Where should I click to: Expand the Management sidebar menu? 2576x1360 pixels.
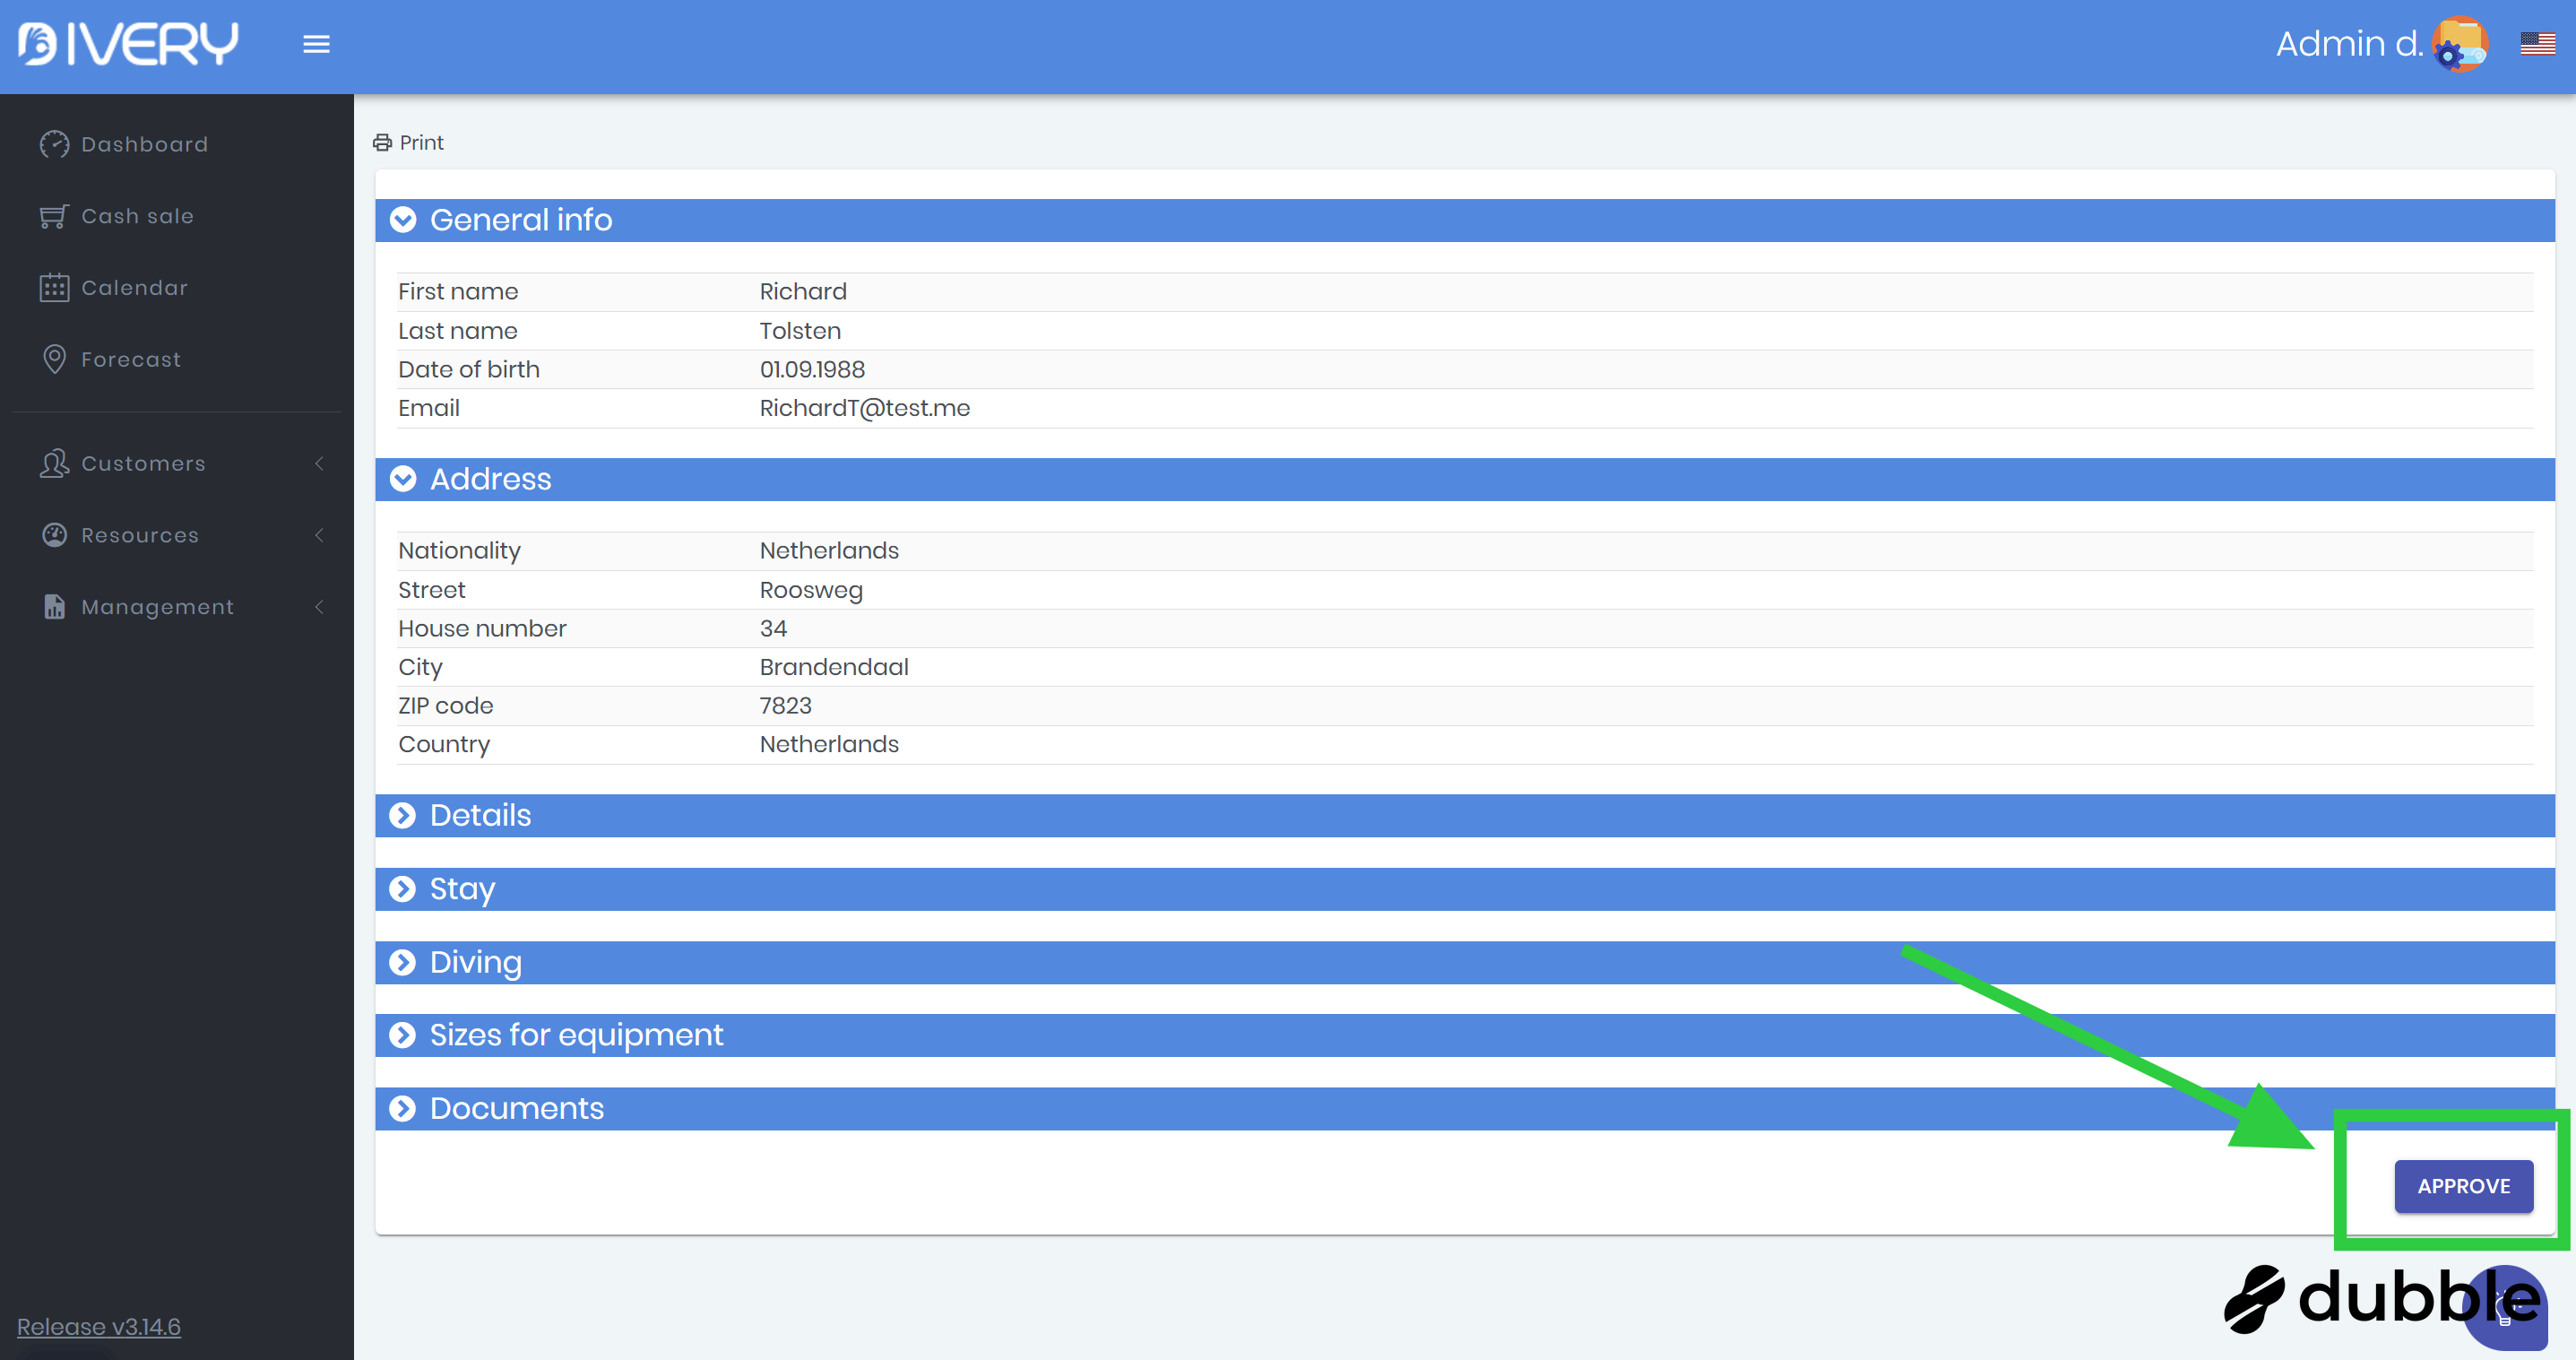click(157, 607)
